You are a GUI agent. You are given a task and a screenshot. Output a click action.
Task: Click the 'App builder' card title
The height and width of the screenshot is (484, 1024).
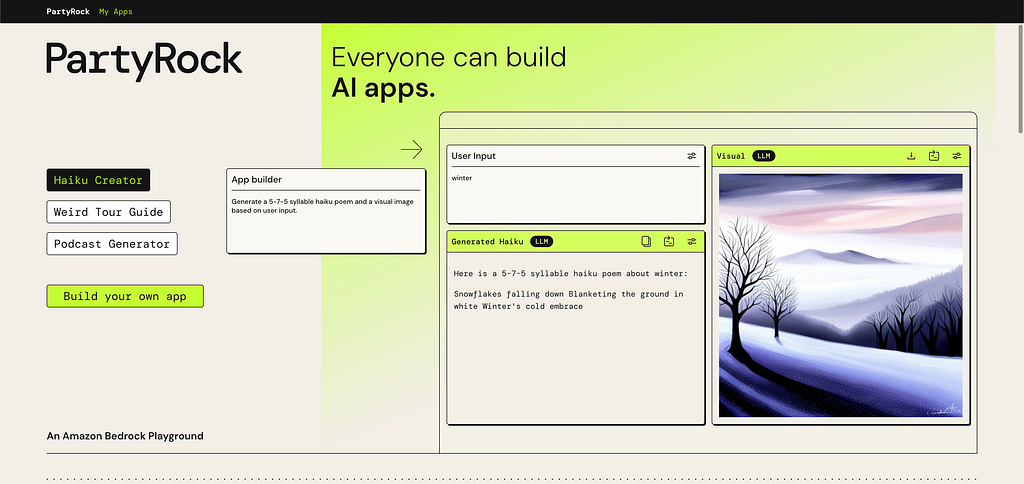(x=257, y=180)
